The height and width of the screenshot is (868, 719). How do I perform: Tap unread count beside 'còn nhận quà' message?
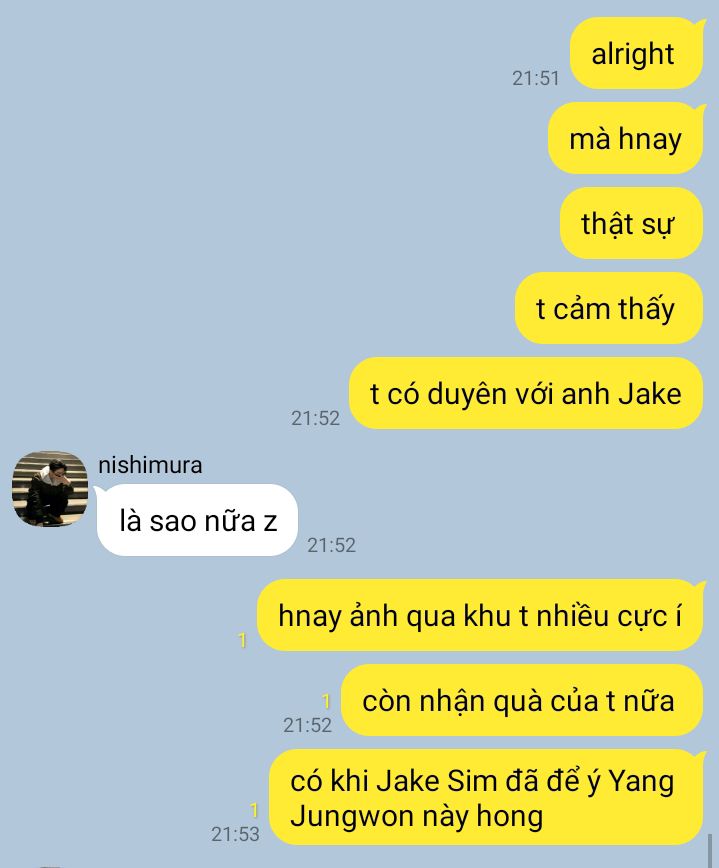[x=327, y=701]
